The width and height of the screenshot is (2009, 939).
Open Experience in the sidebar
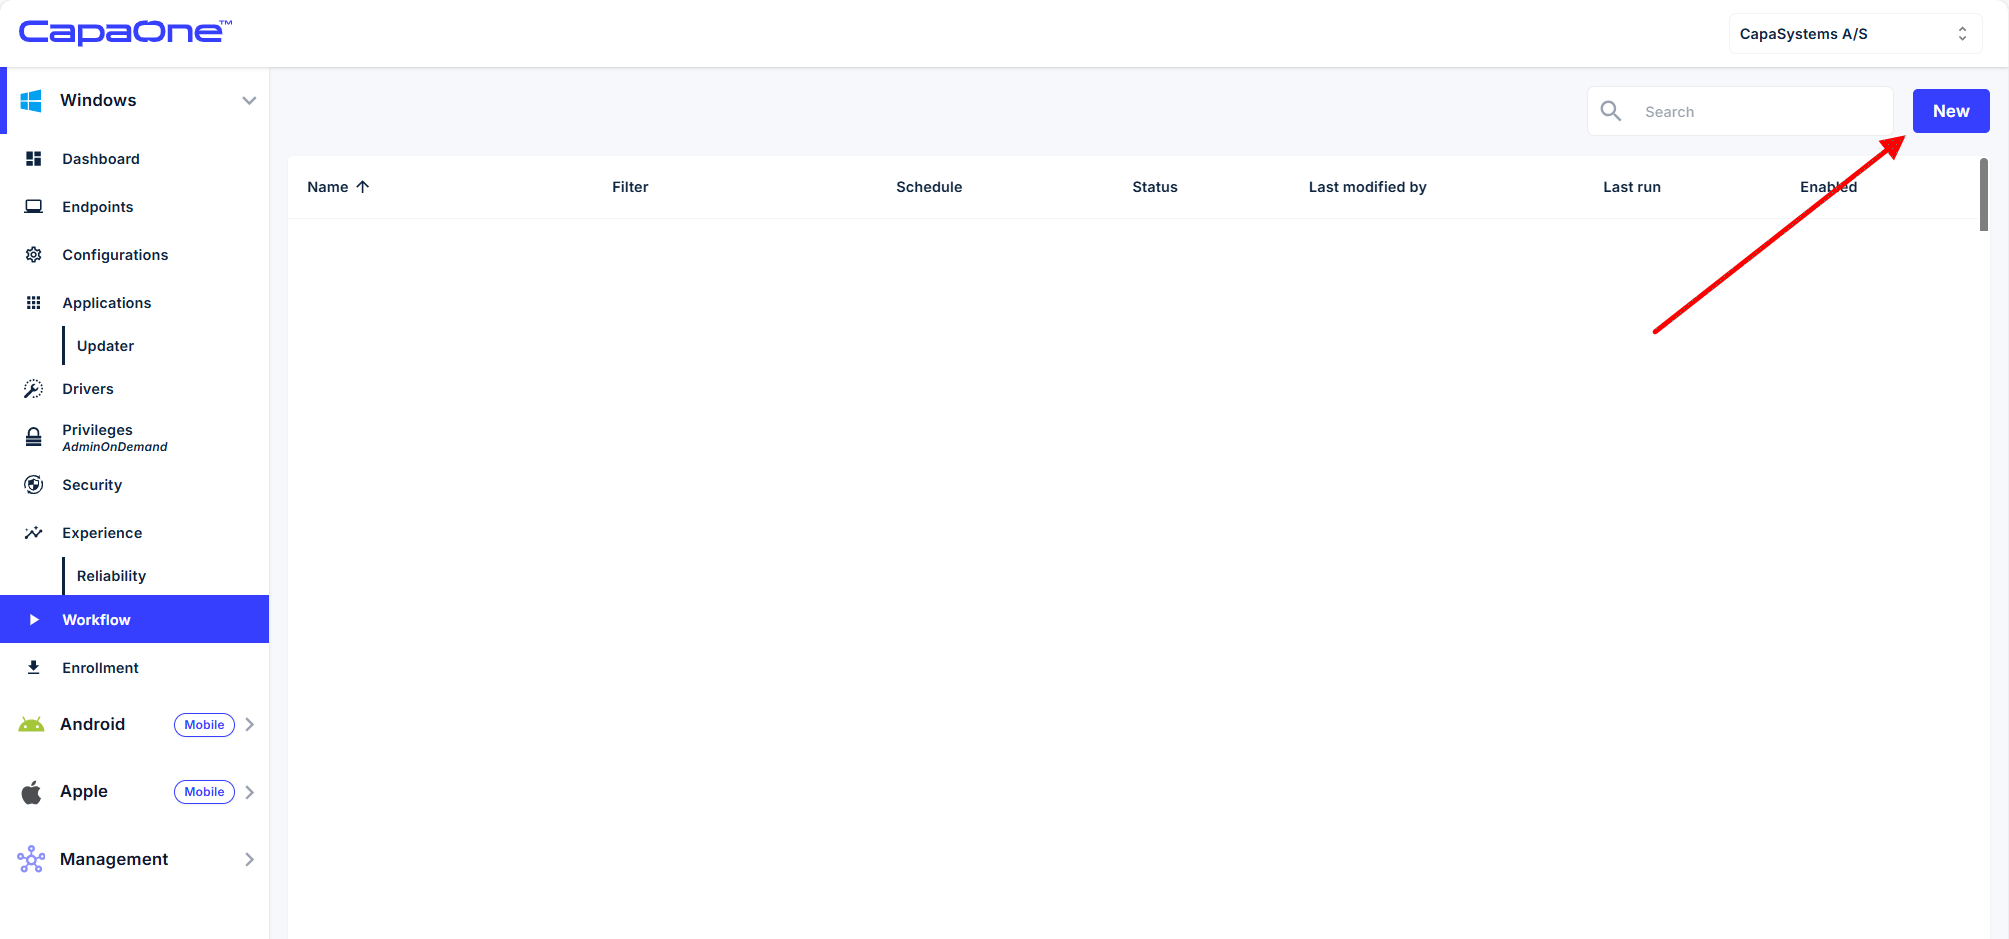[x=102, y=533]
